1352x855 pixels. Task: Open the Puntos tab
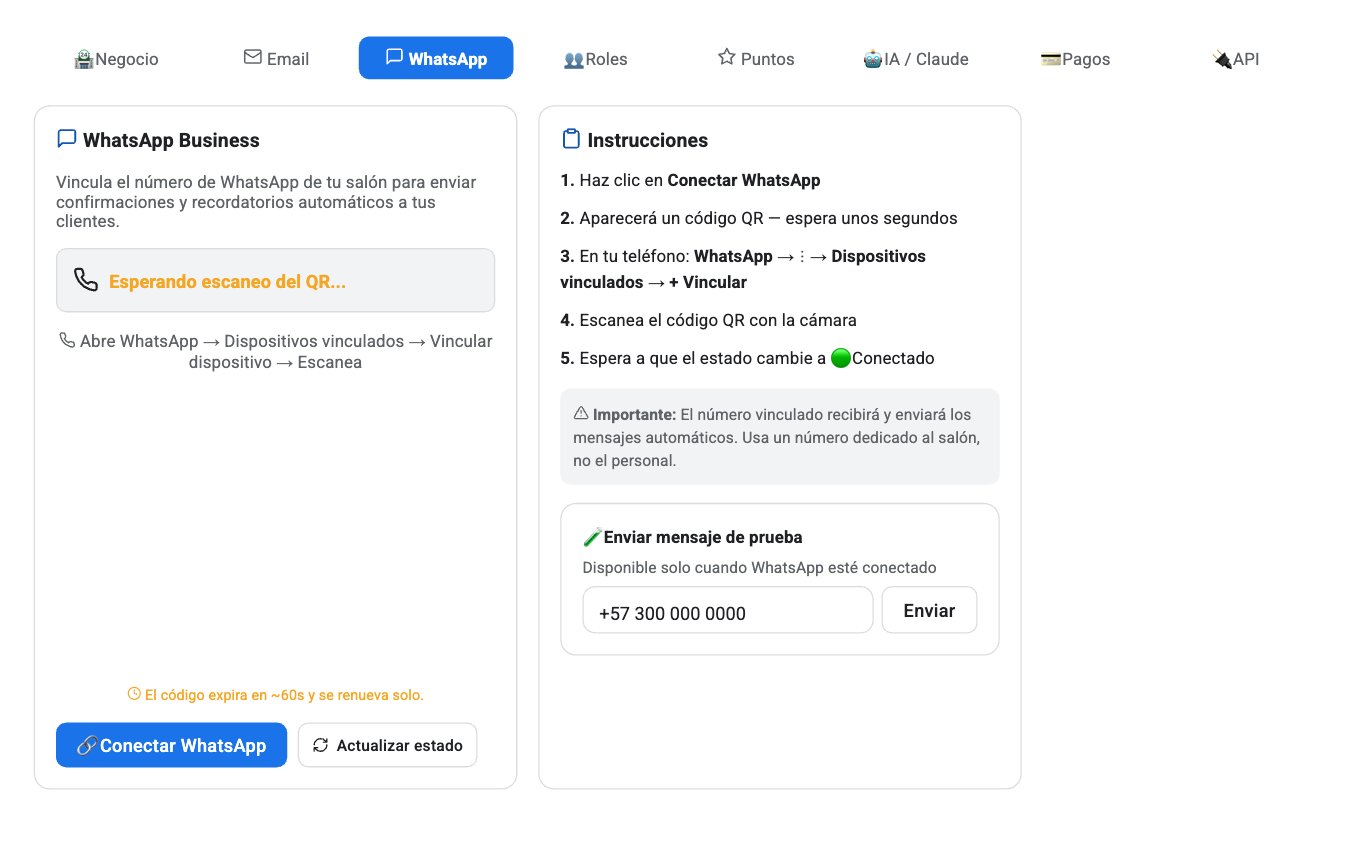[x=756, y=59]
